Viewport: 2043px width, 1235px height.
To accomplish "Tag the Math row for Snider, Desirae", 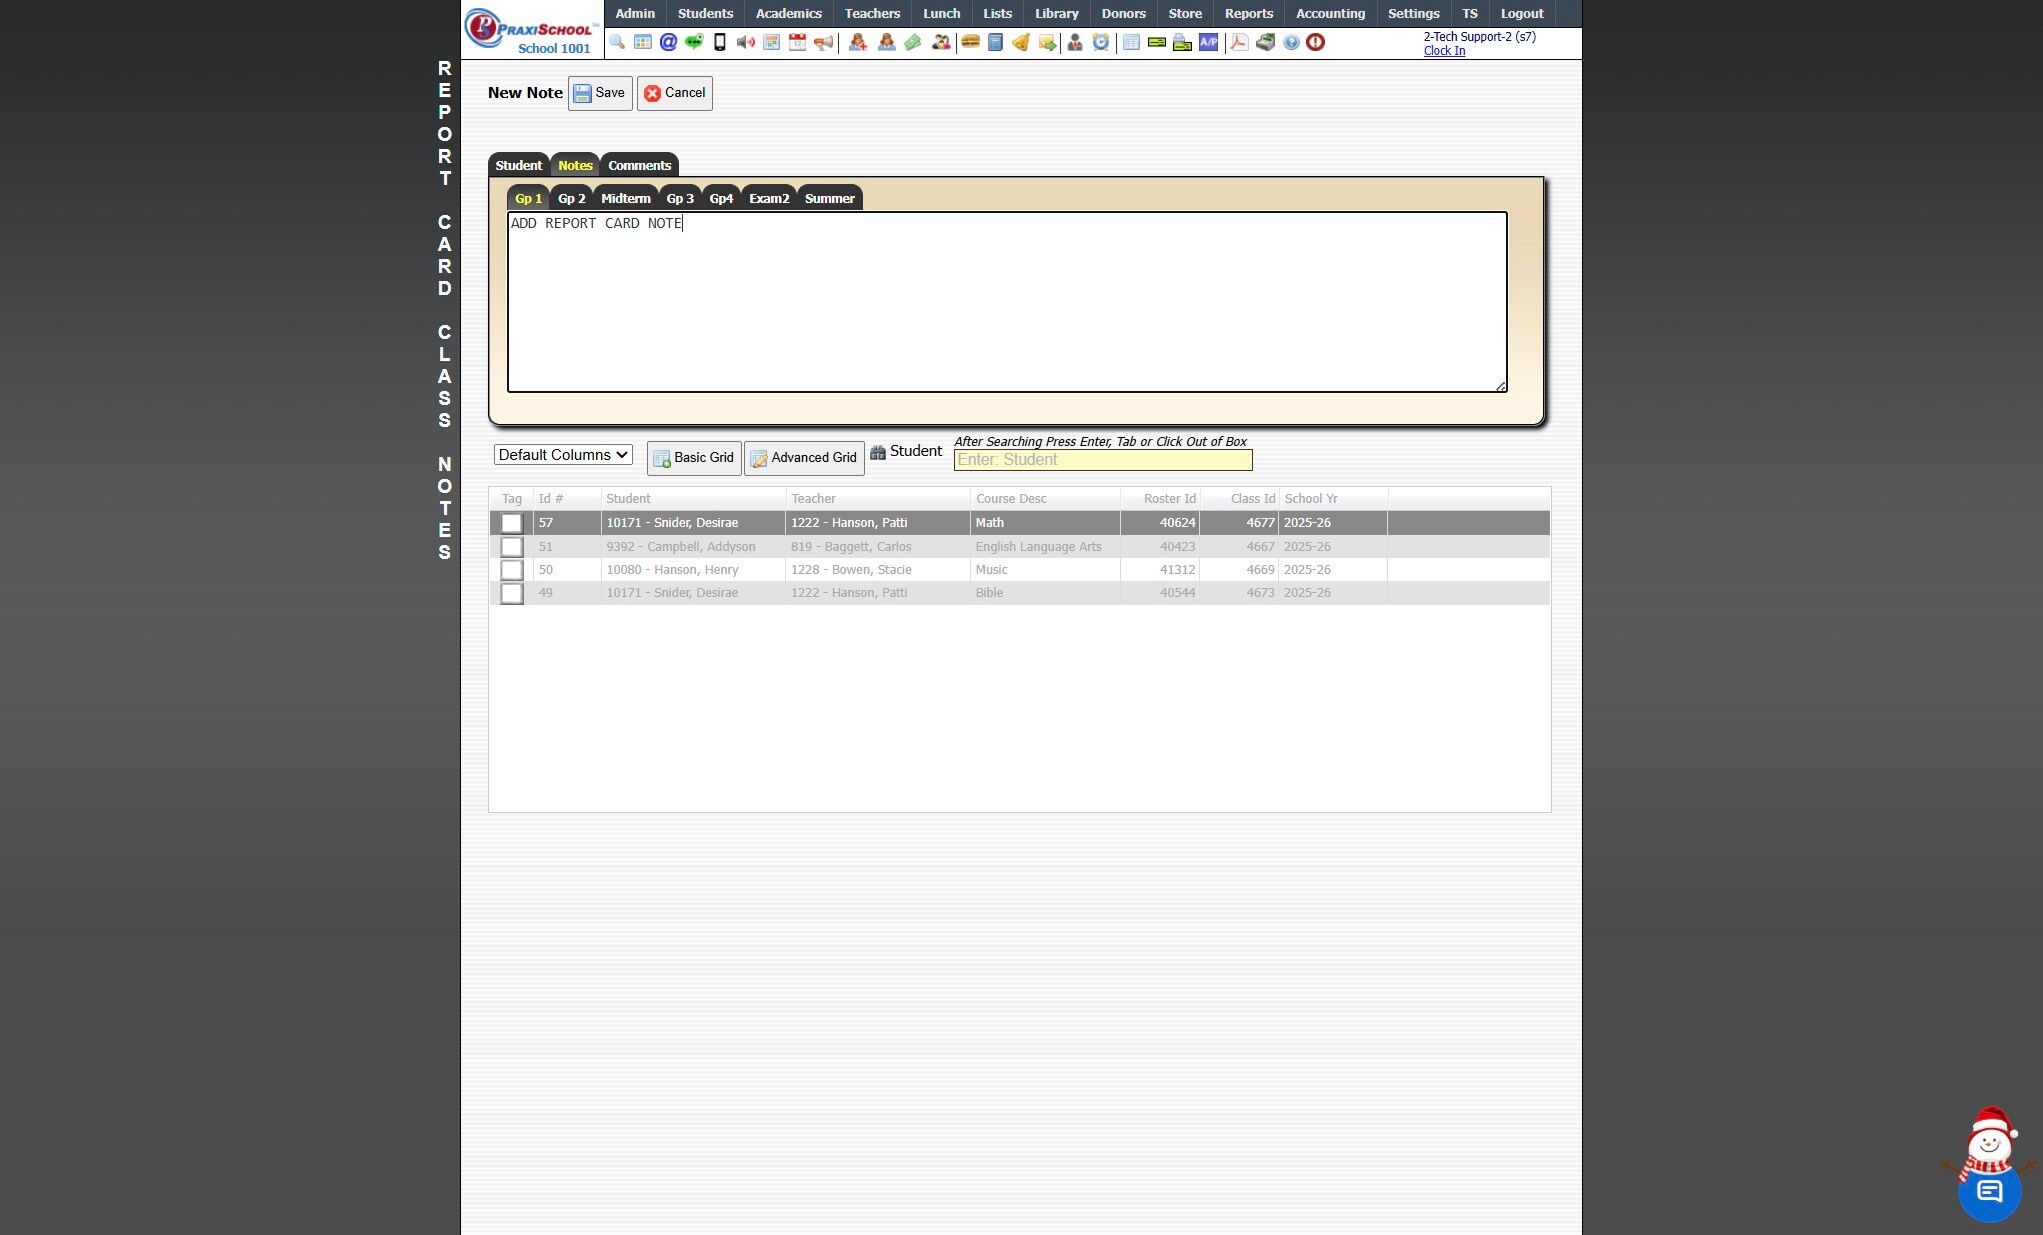I will pyautogui.click(x=511, y=523).
